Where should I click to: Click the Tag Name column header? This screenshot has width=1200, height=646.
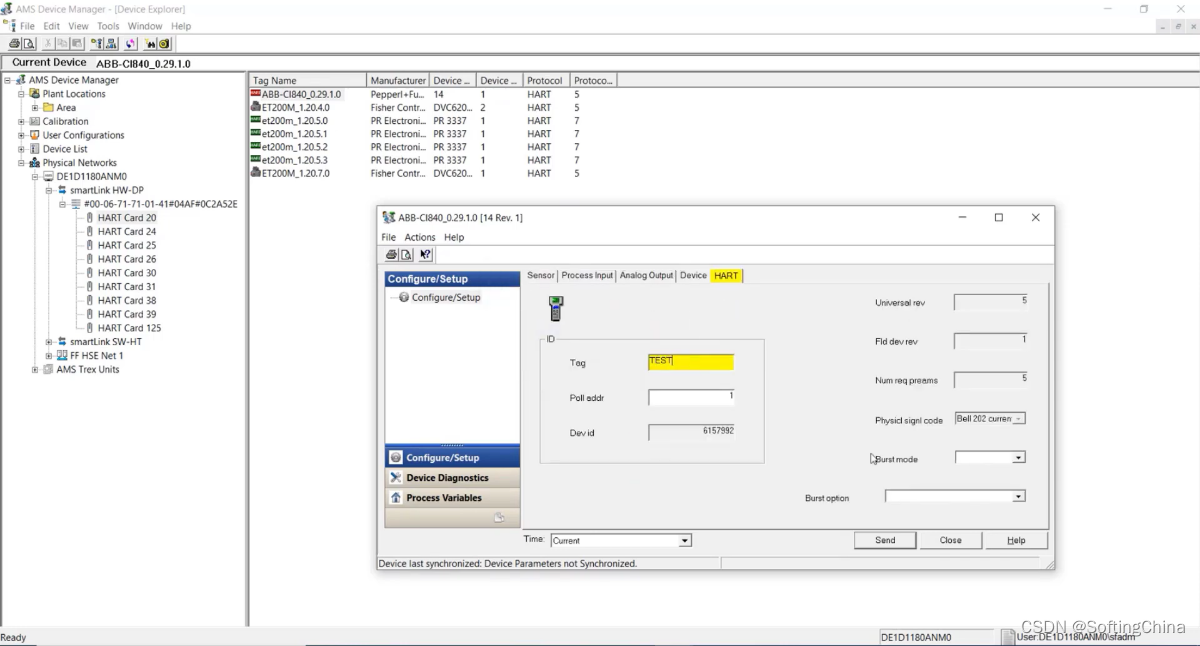tap(308, 80)
